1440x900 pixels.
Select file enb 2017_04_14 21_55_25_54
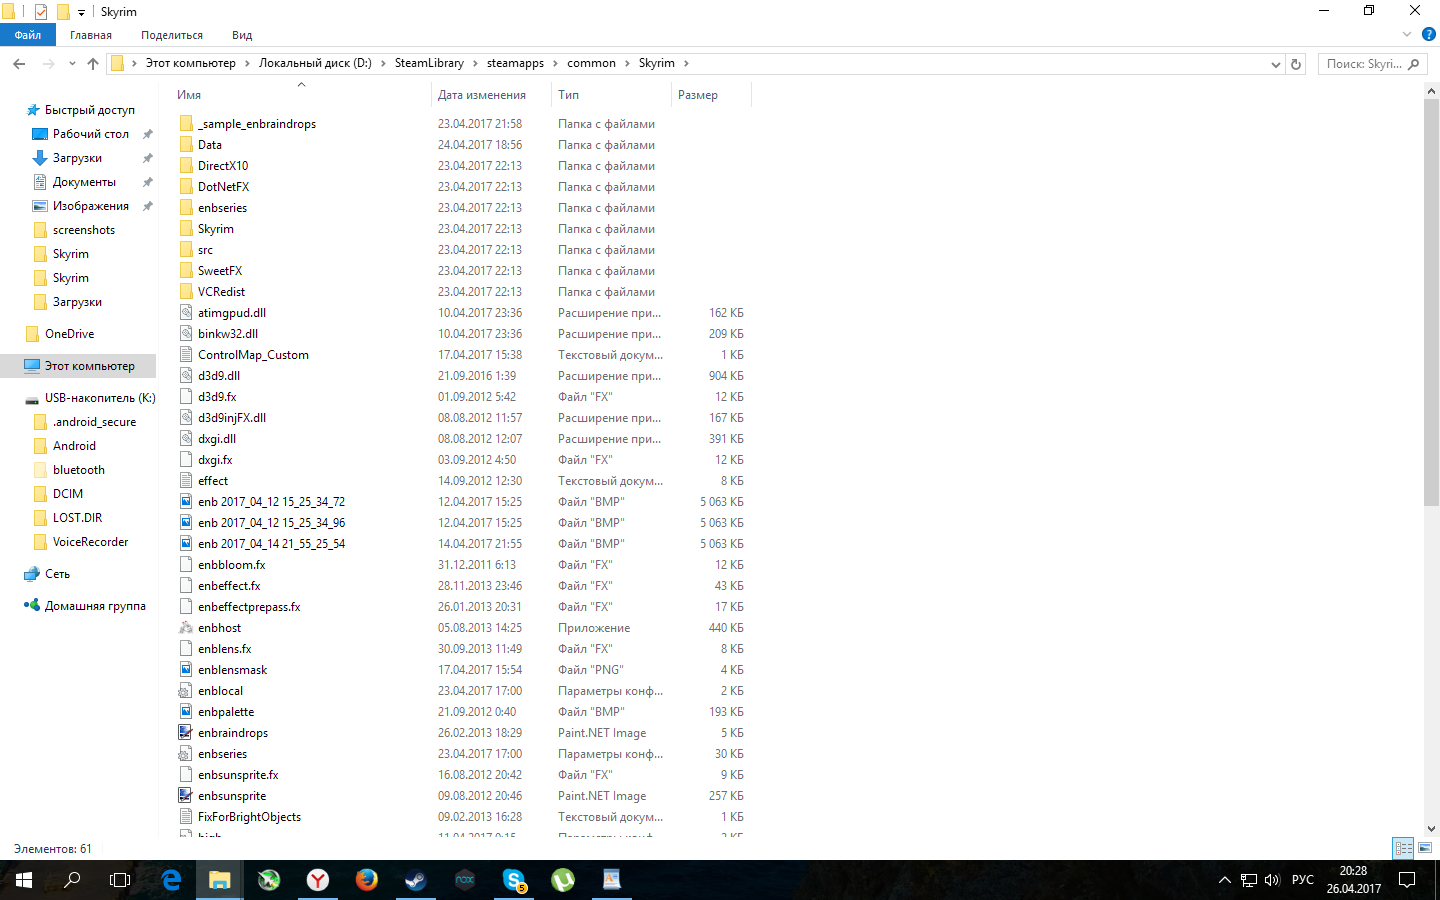click(x=271, y=544)
